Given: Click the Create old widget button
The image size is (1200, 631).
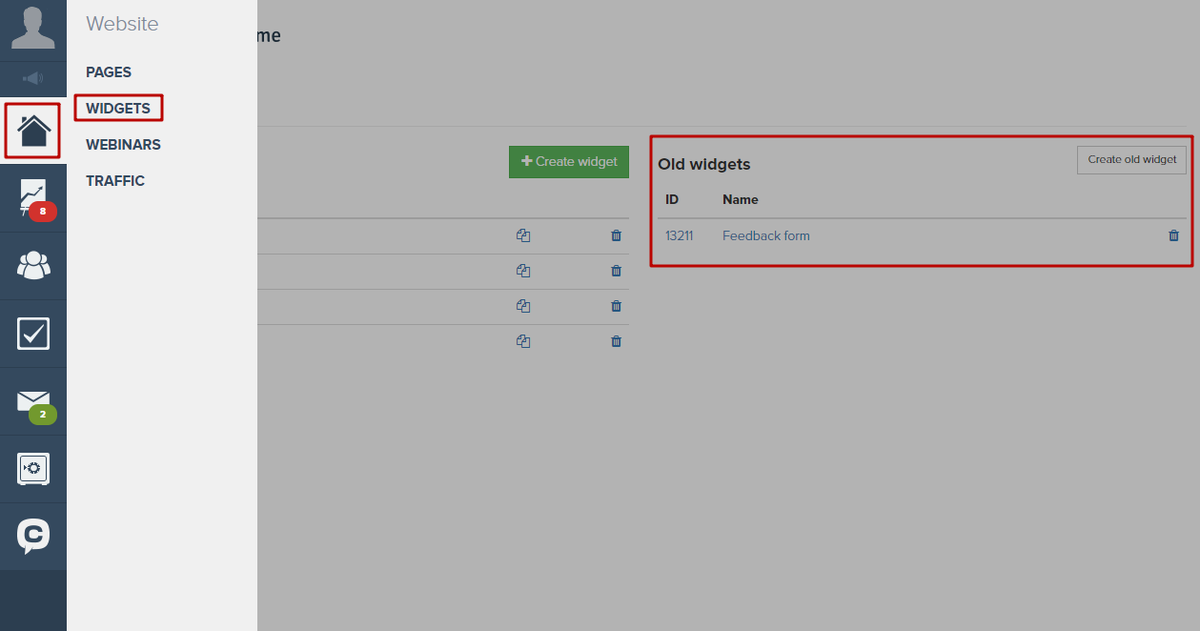Looking at the screenshot, I should point(1132,160).
